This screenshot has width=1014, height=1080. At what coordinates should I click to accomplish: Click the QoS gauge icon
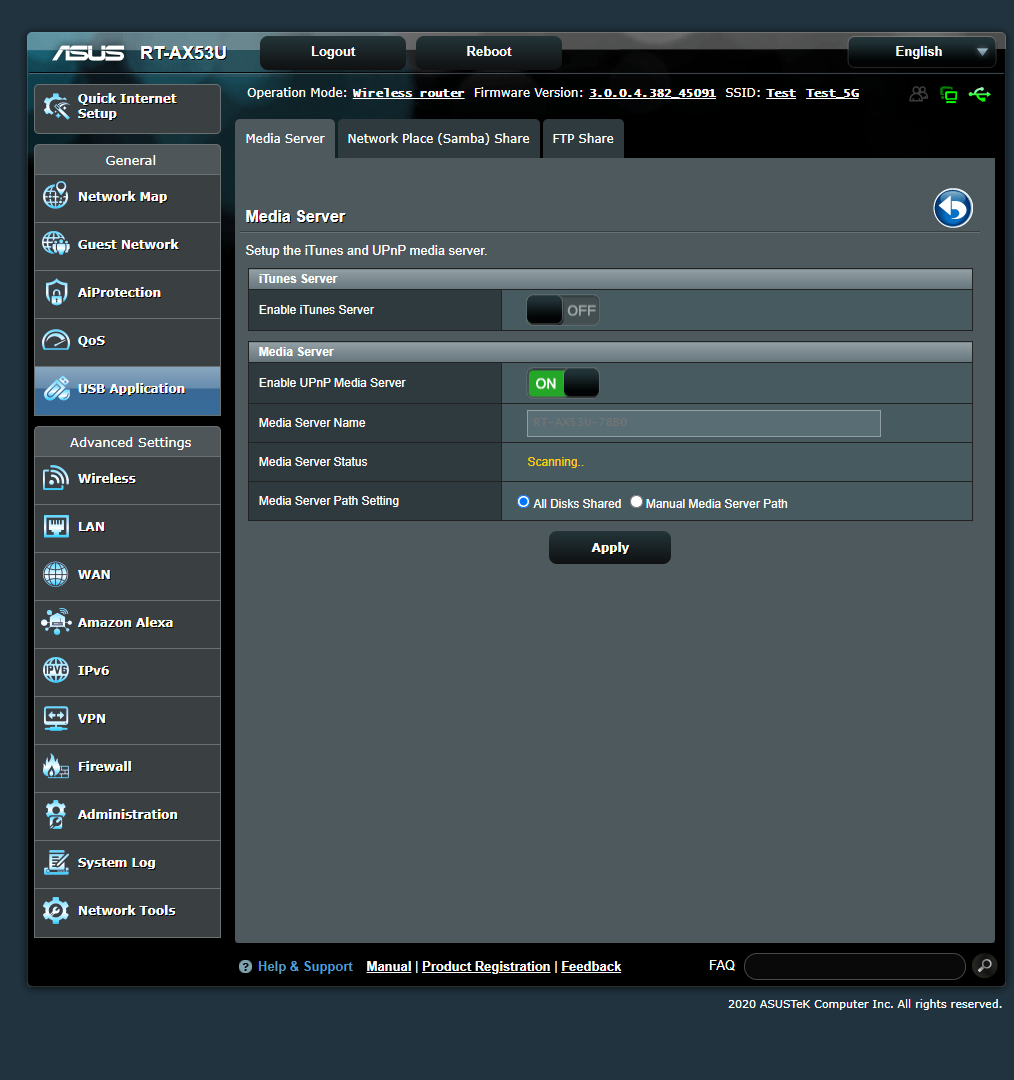56,340
